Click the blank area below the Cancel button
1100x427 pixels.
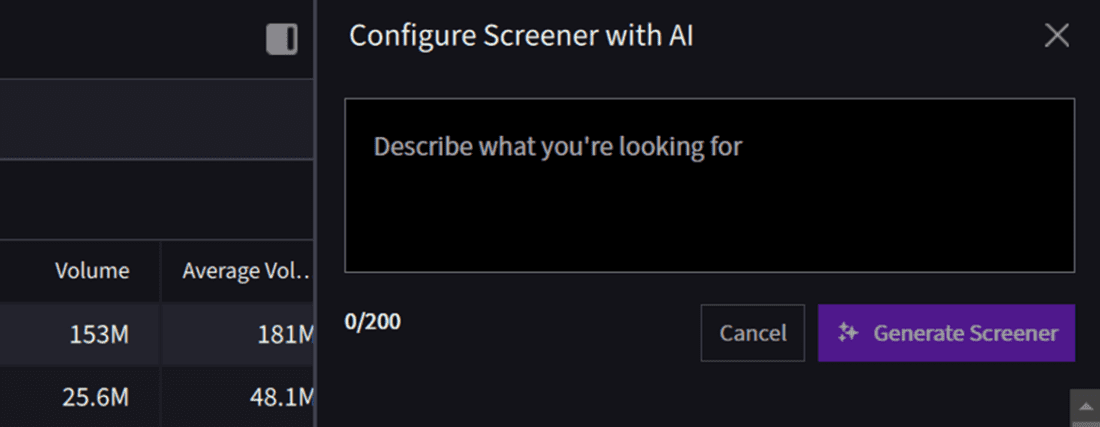pos(753,395)
